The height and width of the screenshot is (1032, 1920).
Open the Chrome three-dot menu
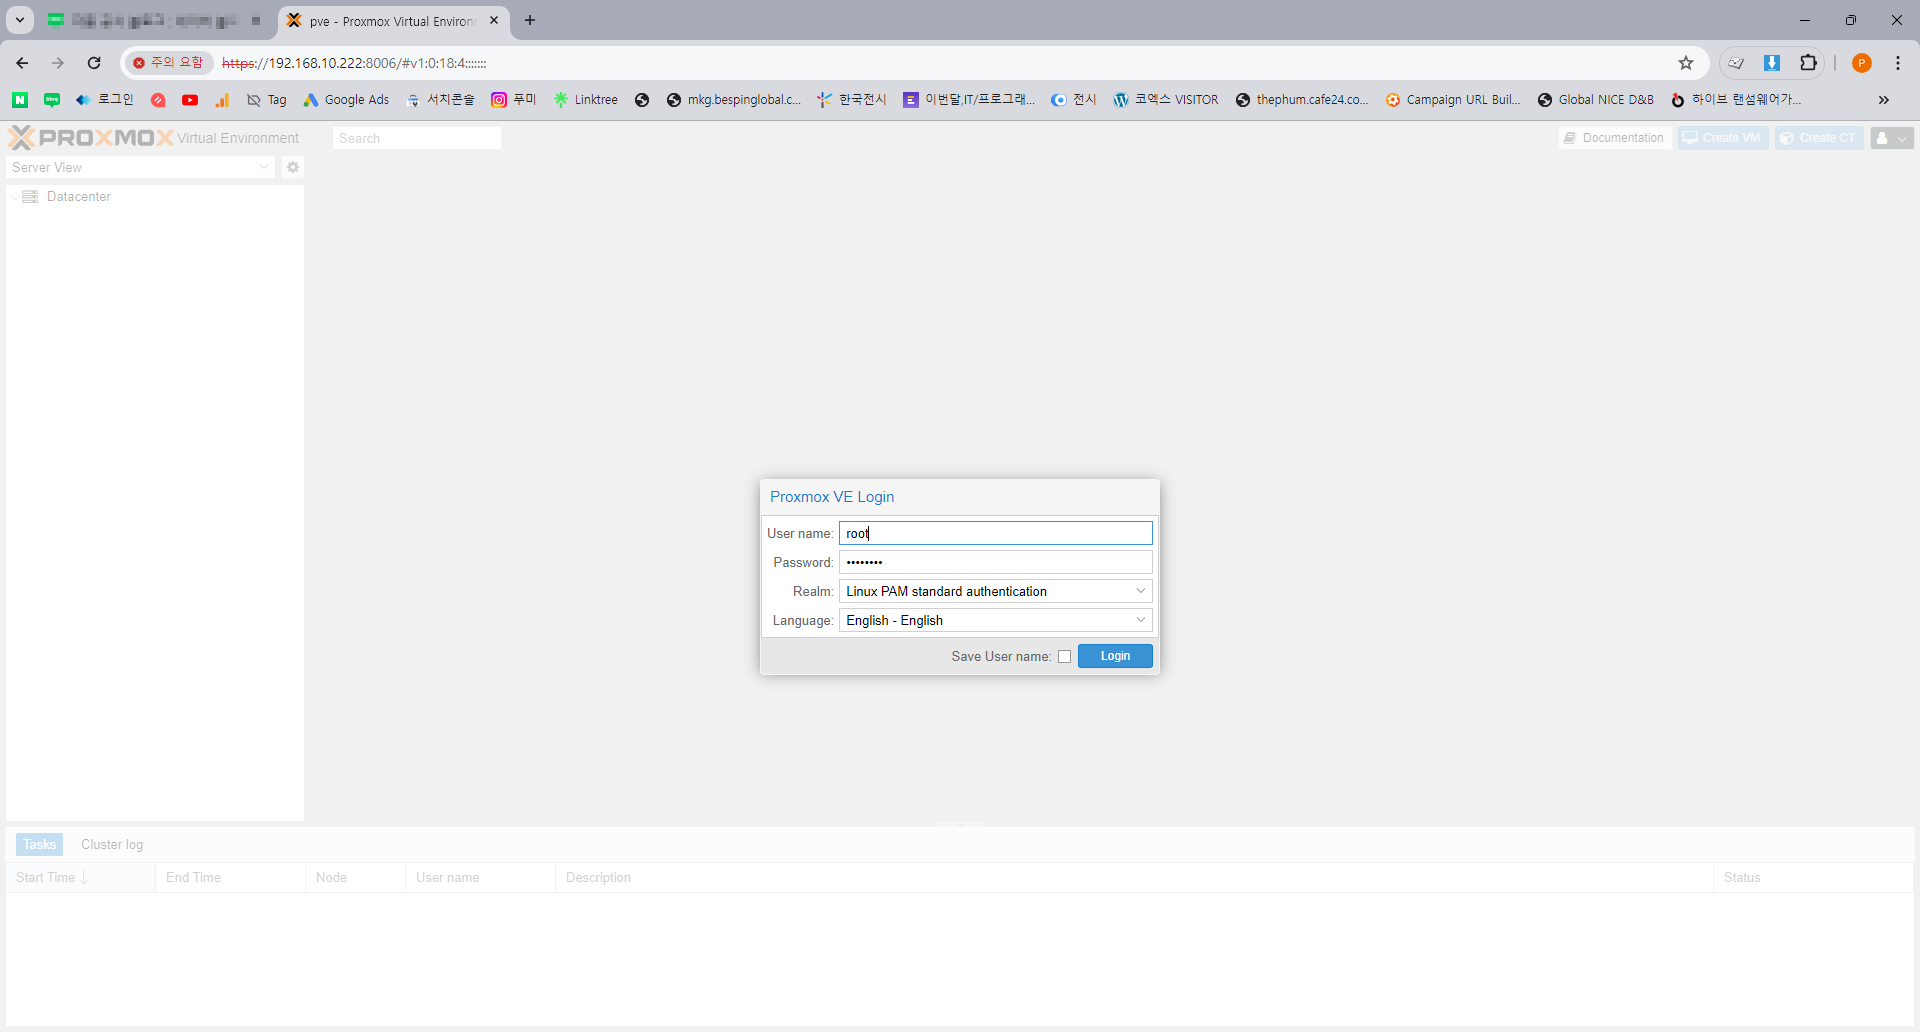point(1898,63)
